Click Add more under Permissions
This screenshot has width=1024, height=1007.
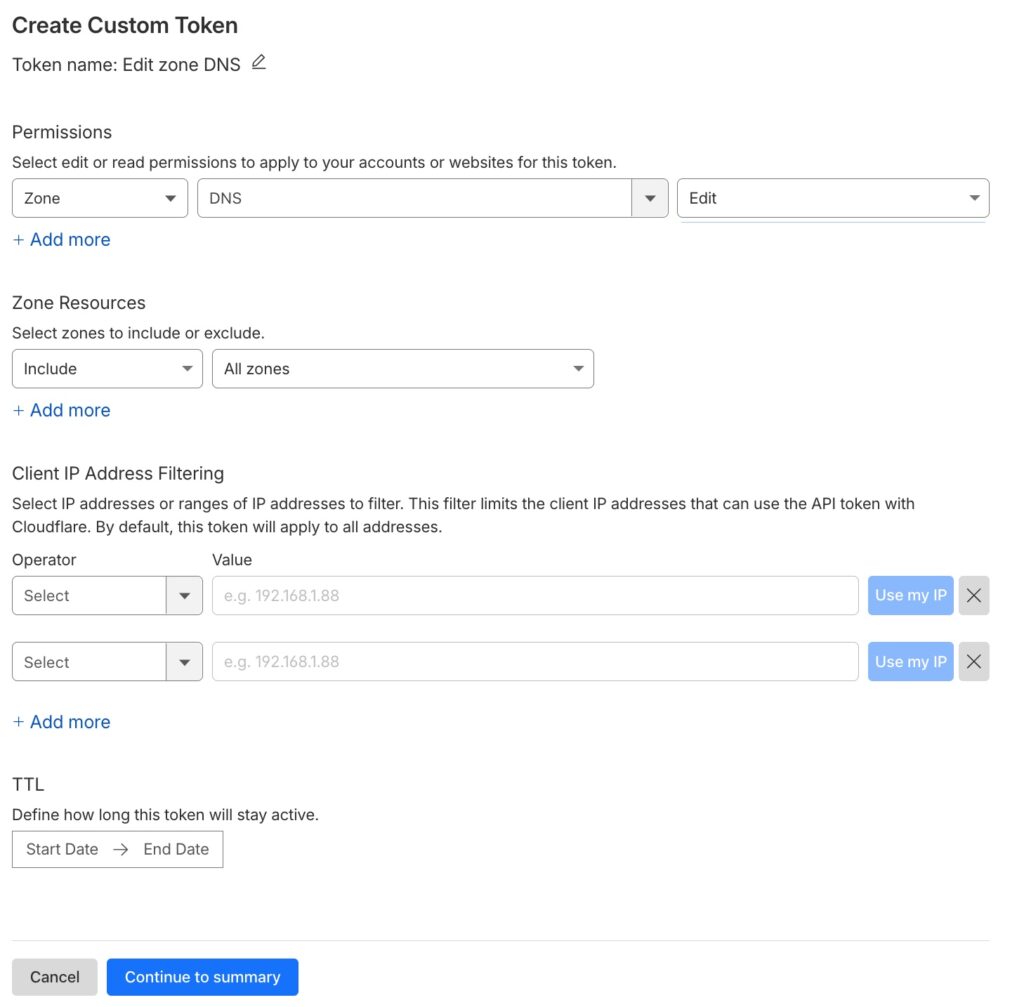(62, 240)
